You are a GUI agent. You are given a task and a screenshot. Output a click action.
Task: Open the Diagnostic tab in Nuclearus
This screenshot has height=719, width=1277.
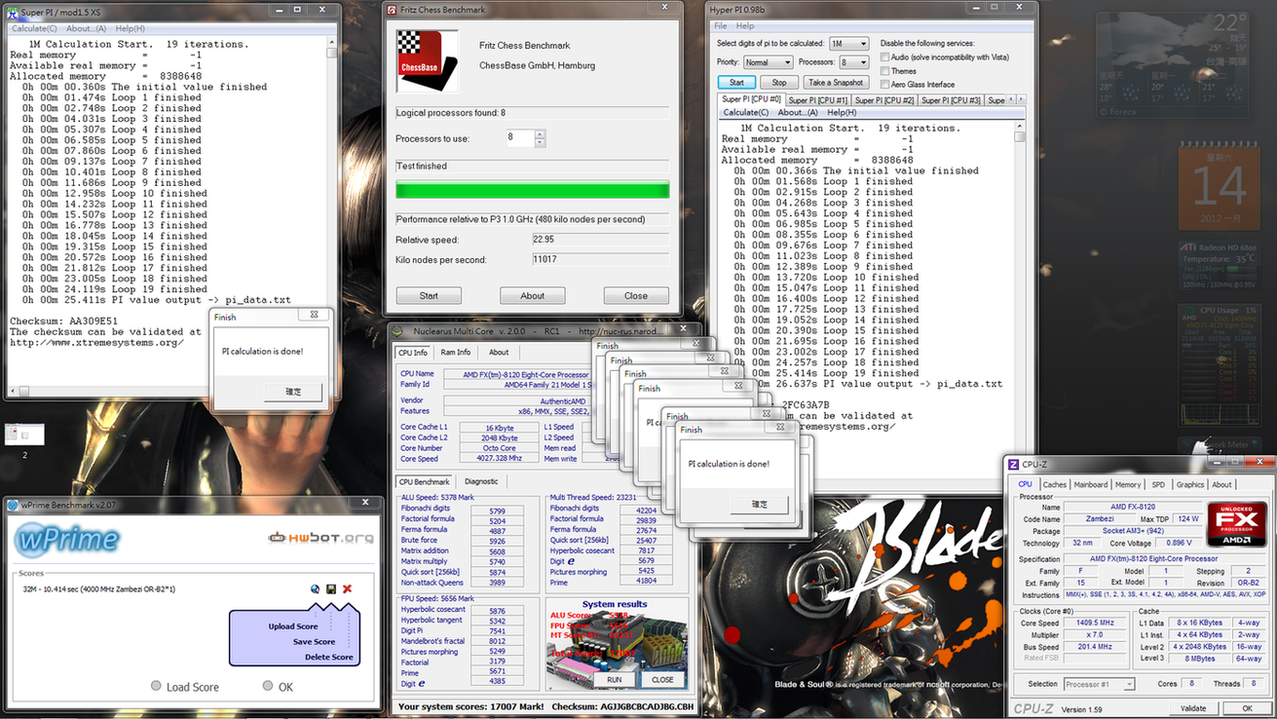click(482, 481)
